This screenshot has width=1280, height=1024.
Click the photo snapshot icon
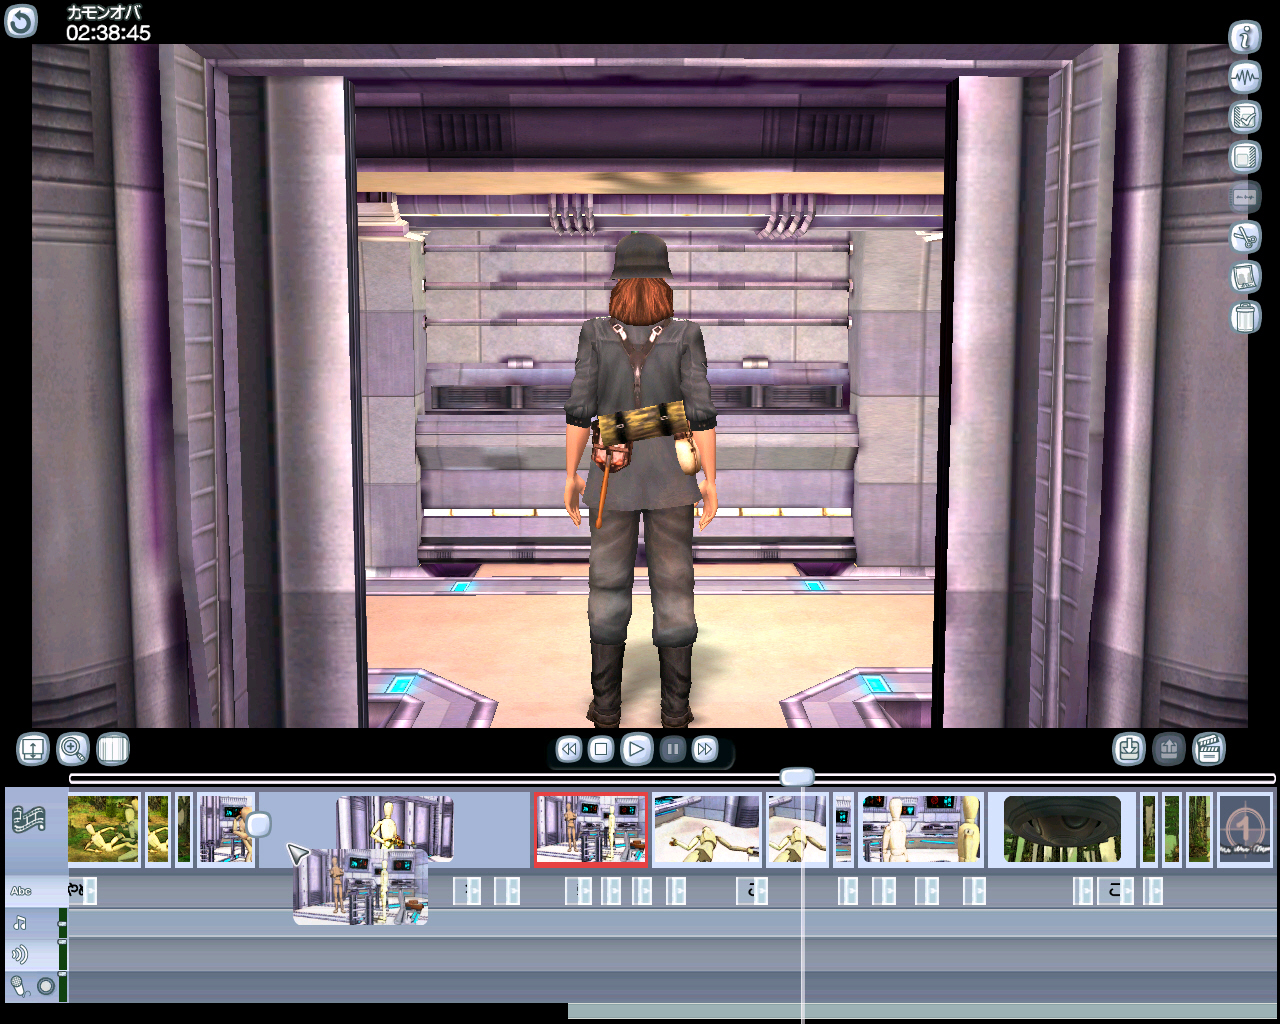click(x=1245, y=277)
